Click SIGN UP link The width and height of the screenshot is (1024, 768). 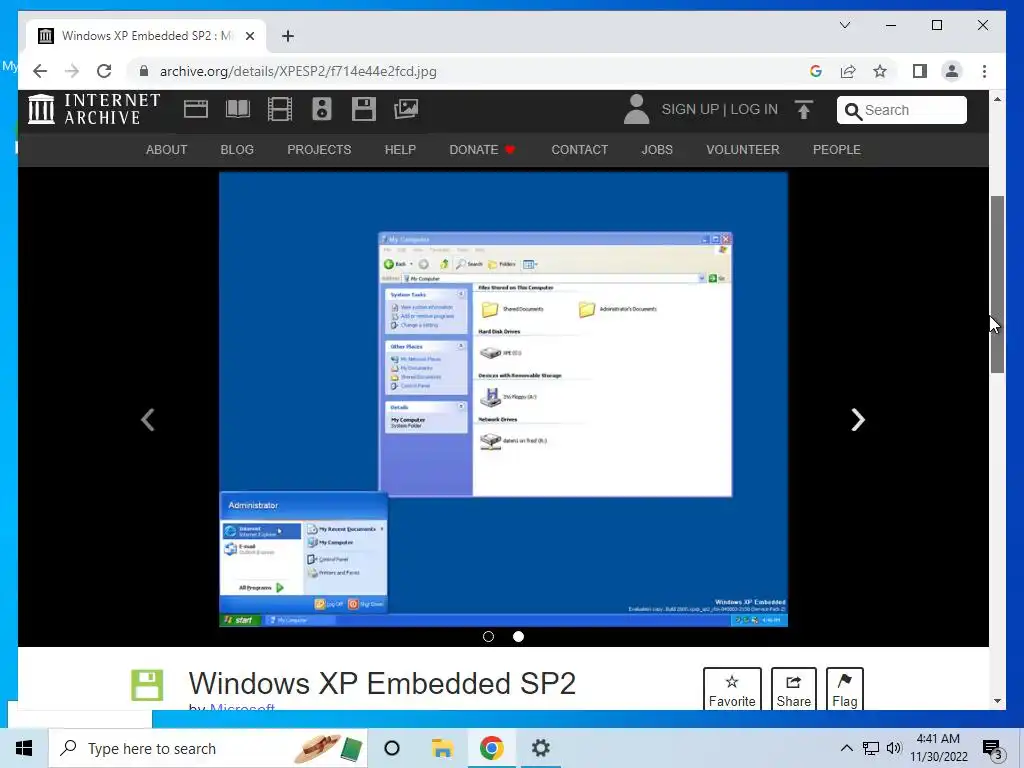click(x=690, y=109)
